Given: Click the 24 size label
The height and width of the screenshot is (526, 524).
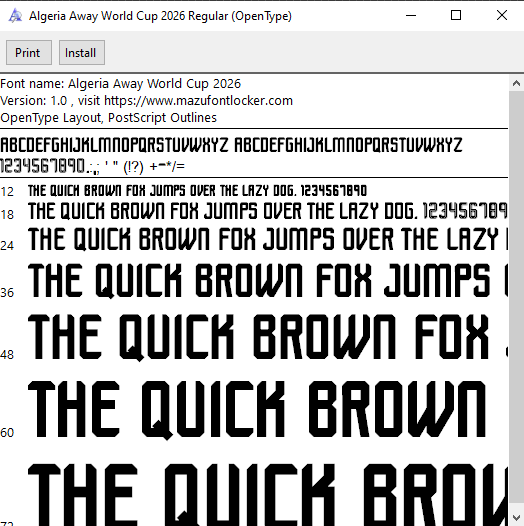Looking at the screenshot, I should pos(7,246).
